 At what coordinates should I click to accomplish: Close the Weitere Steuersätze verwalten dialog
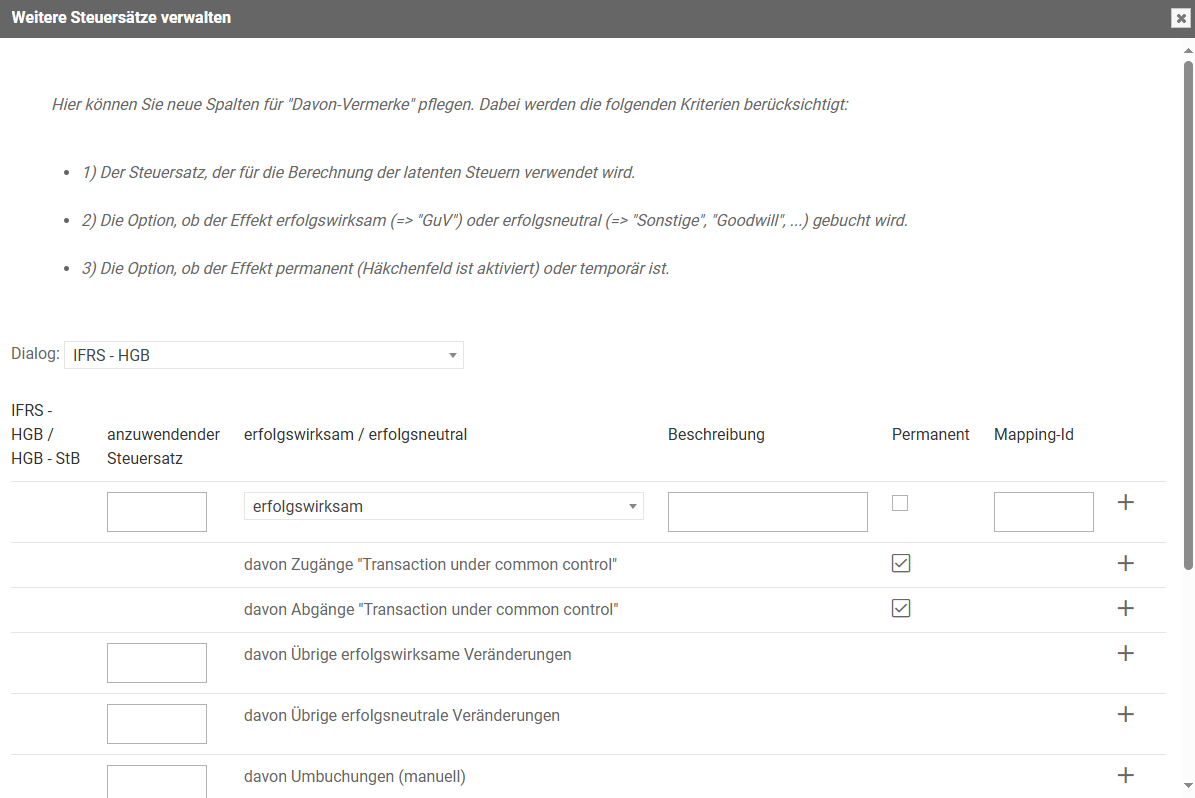click(x=1181, y=18)
